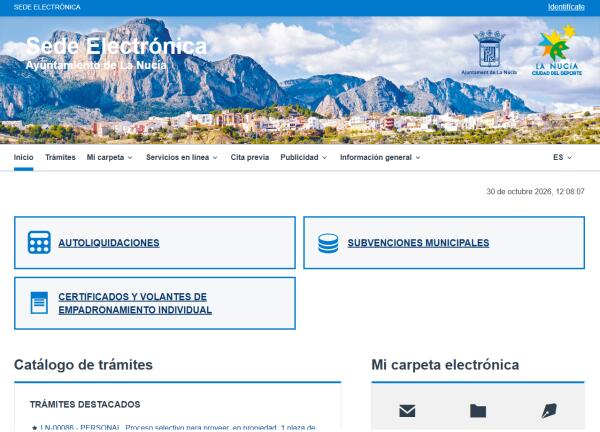Image resolution: width=600 pixels, height=432 pixels.
Task: Click the La Nucía Ciudad del Deporte logo
Action: tap(557, 51)
